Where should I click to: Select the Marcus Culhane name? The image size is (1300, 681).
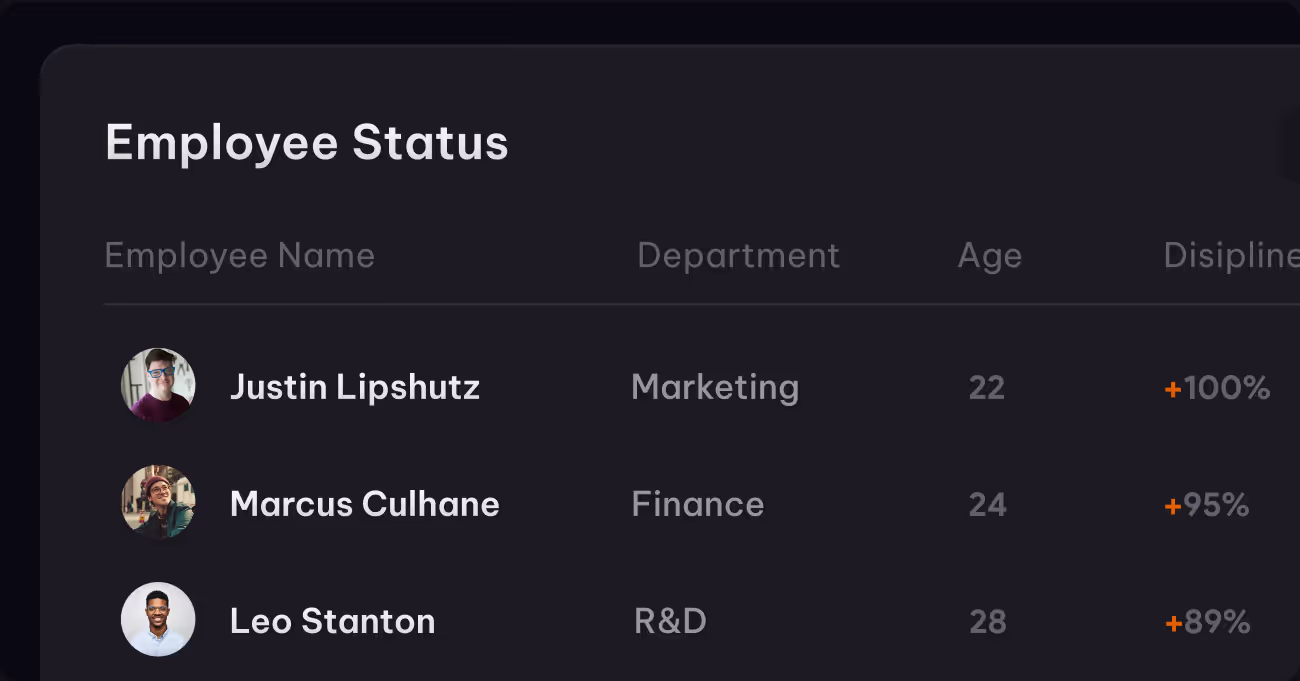[365, 504]
